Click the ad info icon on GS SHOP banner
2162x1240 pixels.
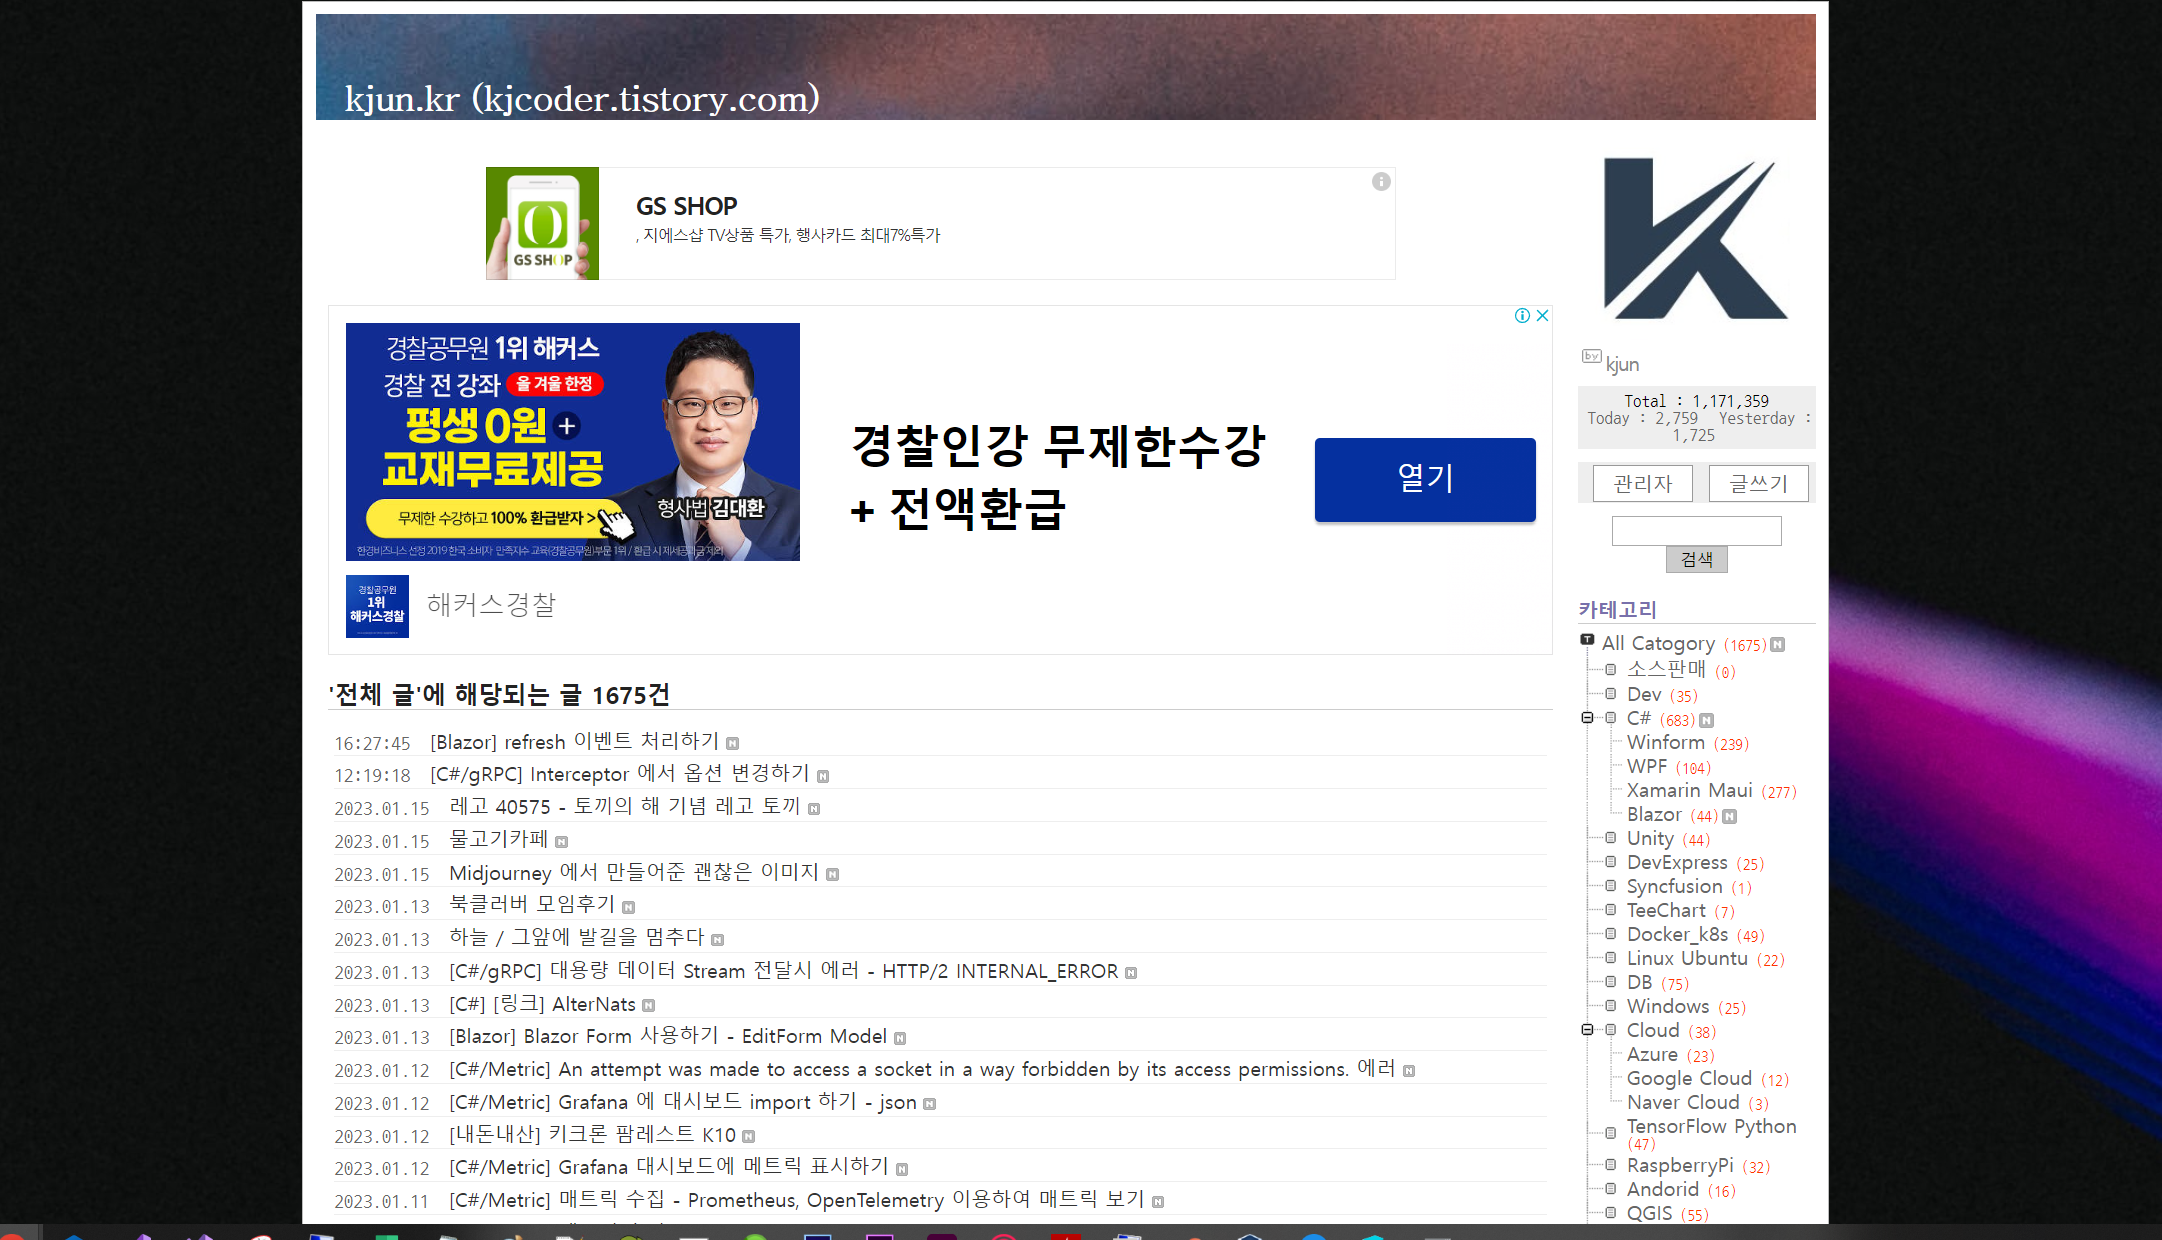(1381, 182)
